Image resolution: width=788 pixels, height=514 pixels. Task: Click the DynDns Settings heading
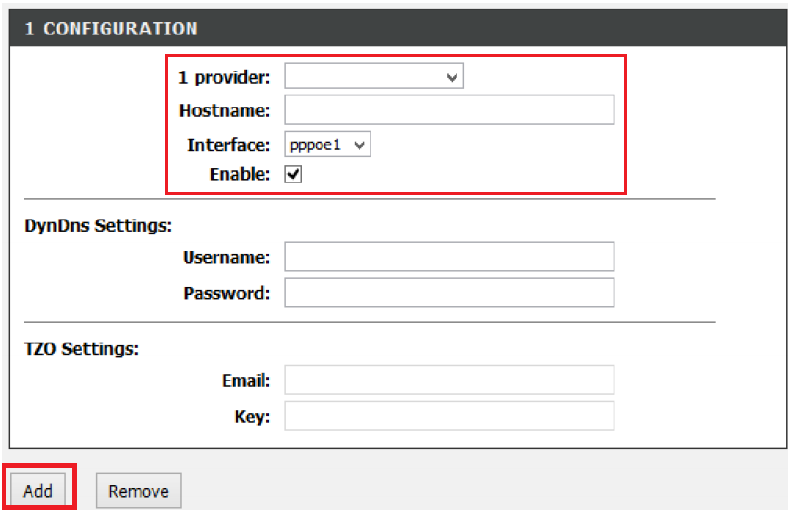(98, 226)
